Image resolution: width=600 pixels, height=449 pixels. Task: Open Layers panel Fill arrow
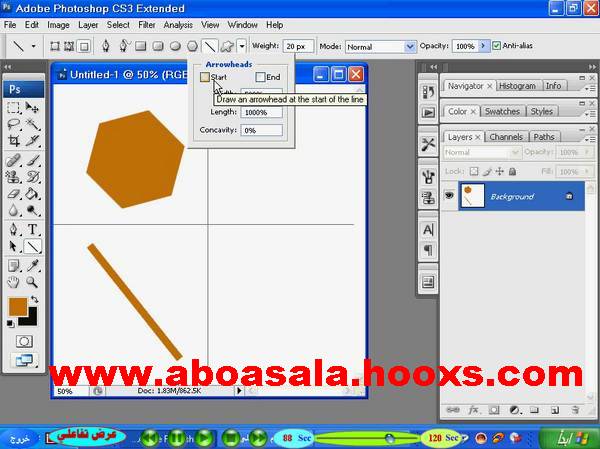(587, 172)
